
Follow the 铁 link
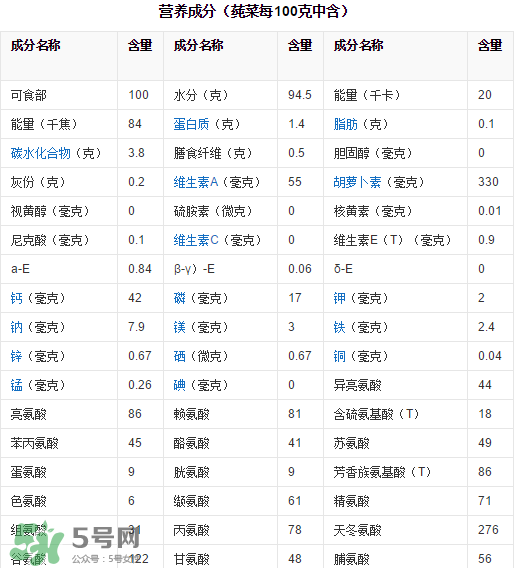point(339,327)
